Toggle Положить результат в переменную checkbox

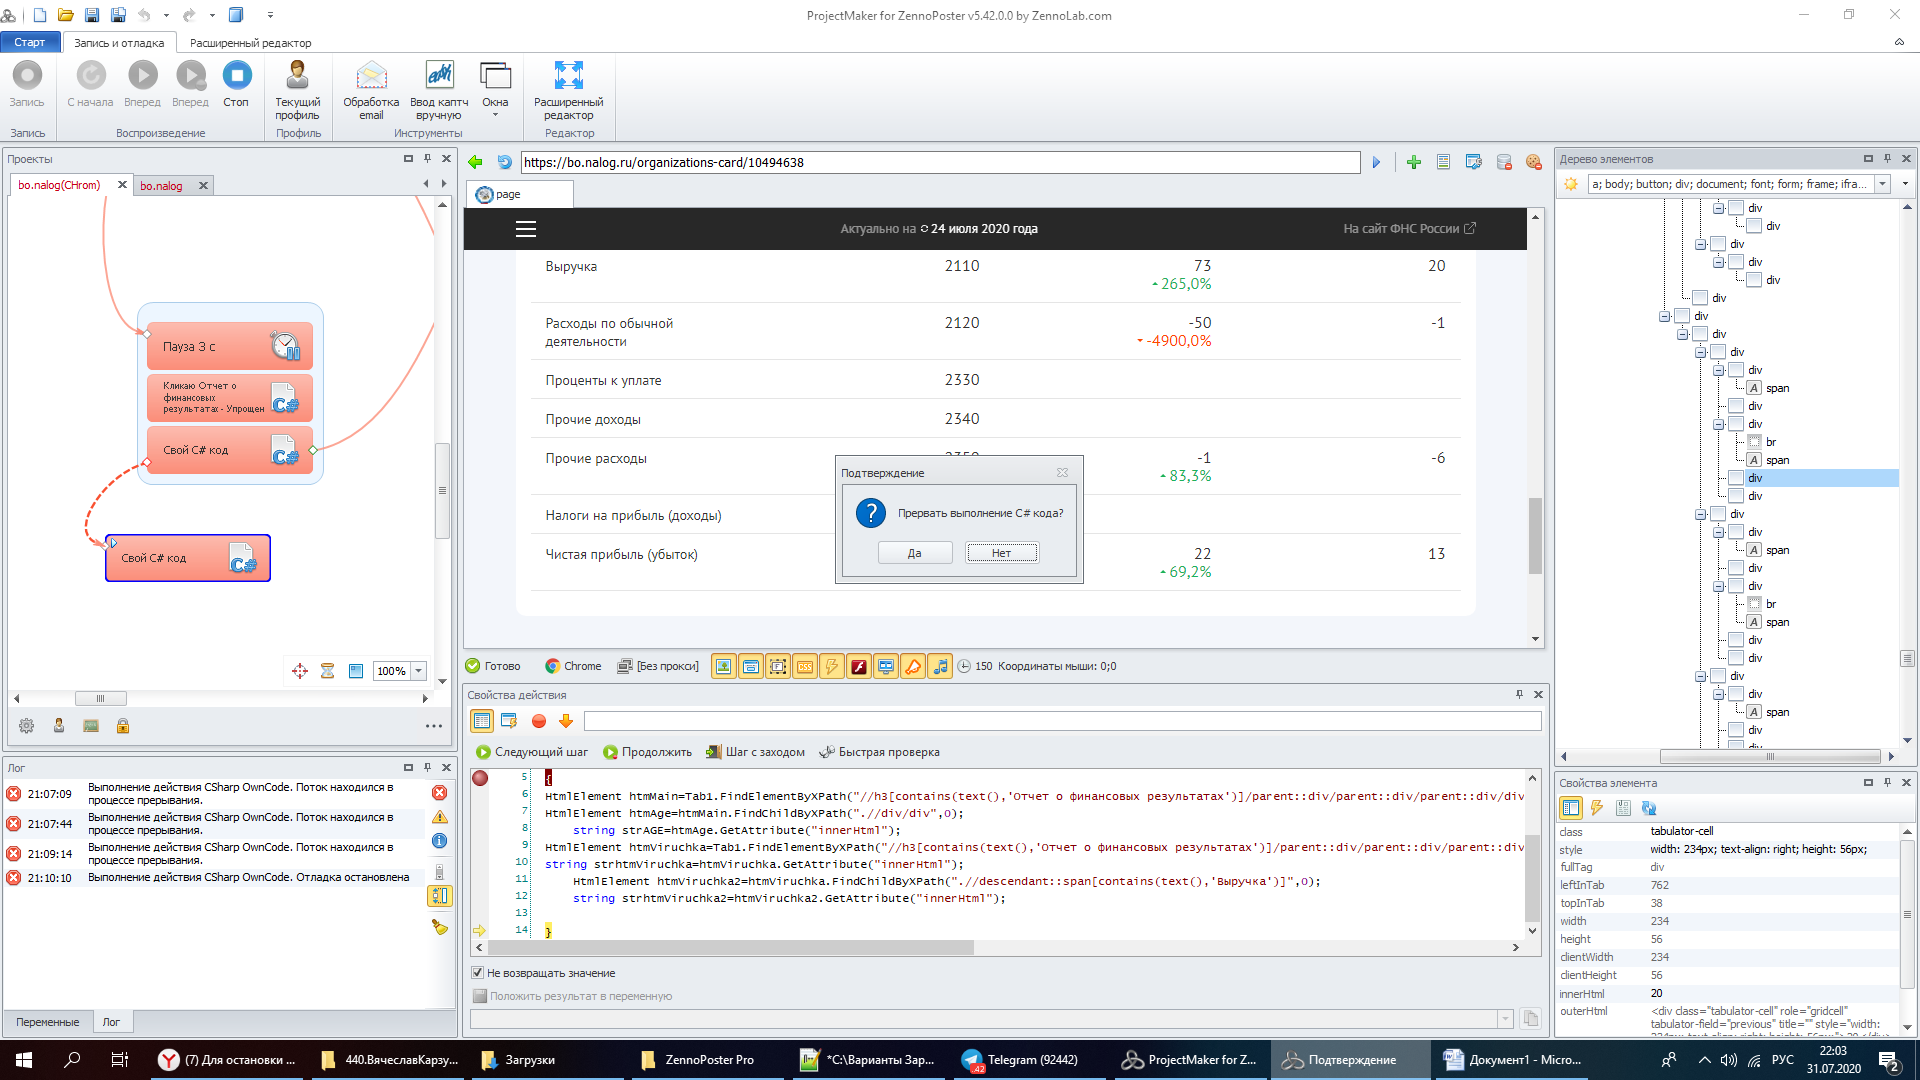click(479, 996)
